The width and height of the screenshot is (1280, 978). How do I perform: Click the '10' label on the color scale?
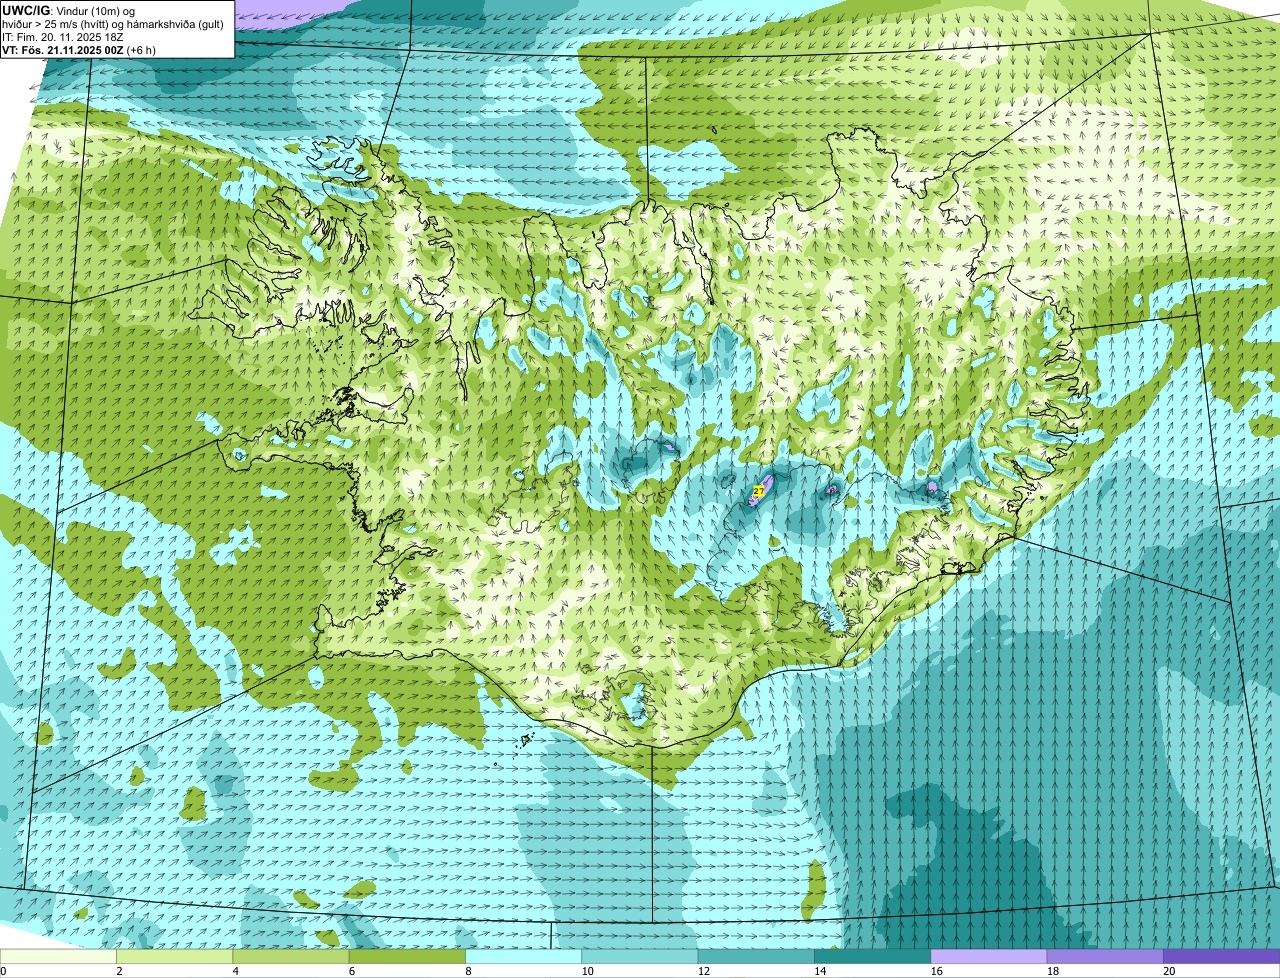(587, 971)
